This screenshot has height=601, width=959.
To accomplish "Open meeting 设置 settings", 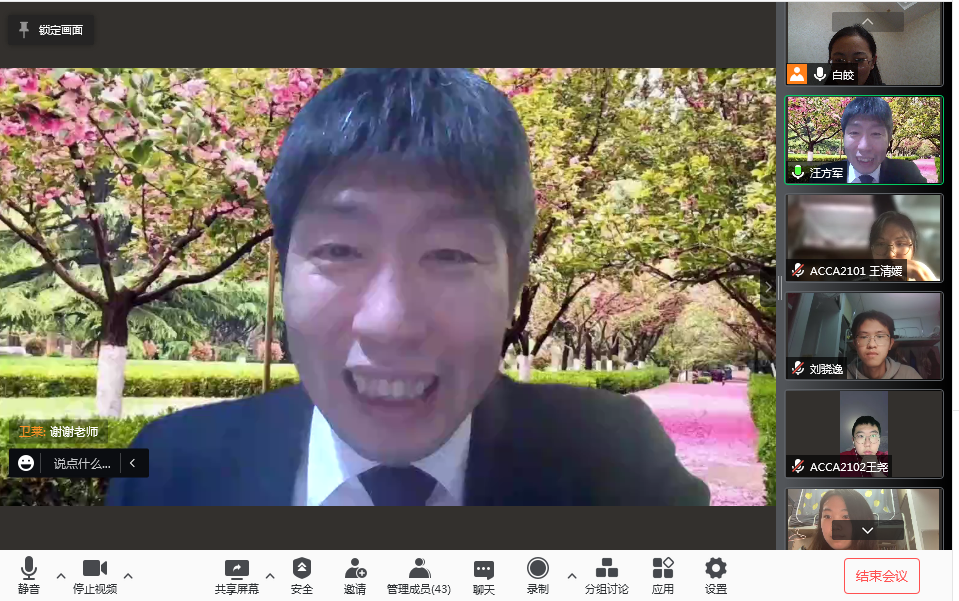I will pos(716,575).
